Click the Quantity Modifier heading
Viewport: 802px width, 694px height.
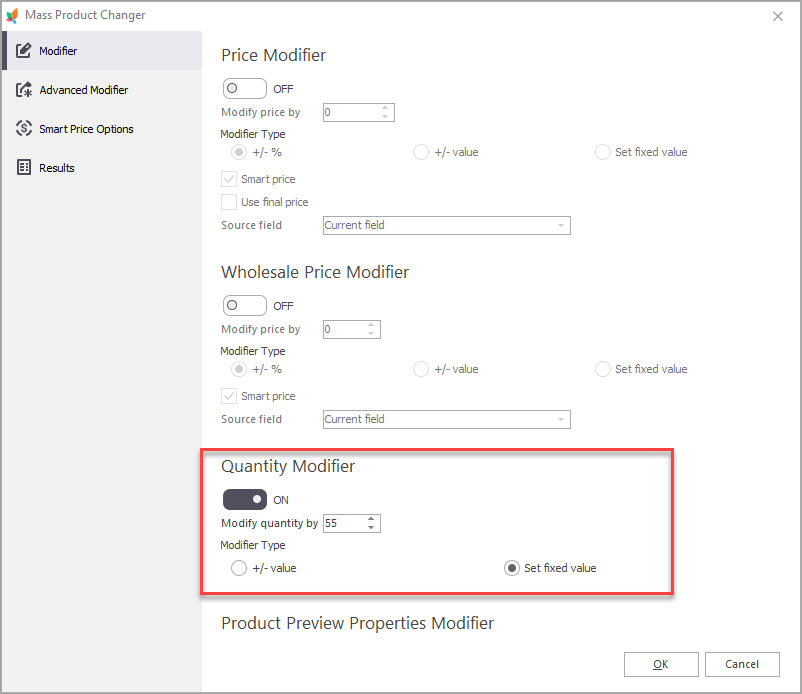[x=288, y=466]
